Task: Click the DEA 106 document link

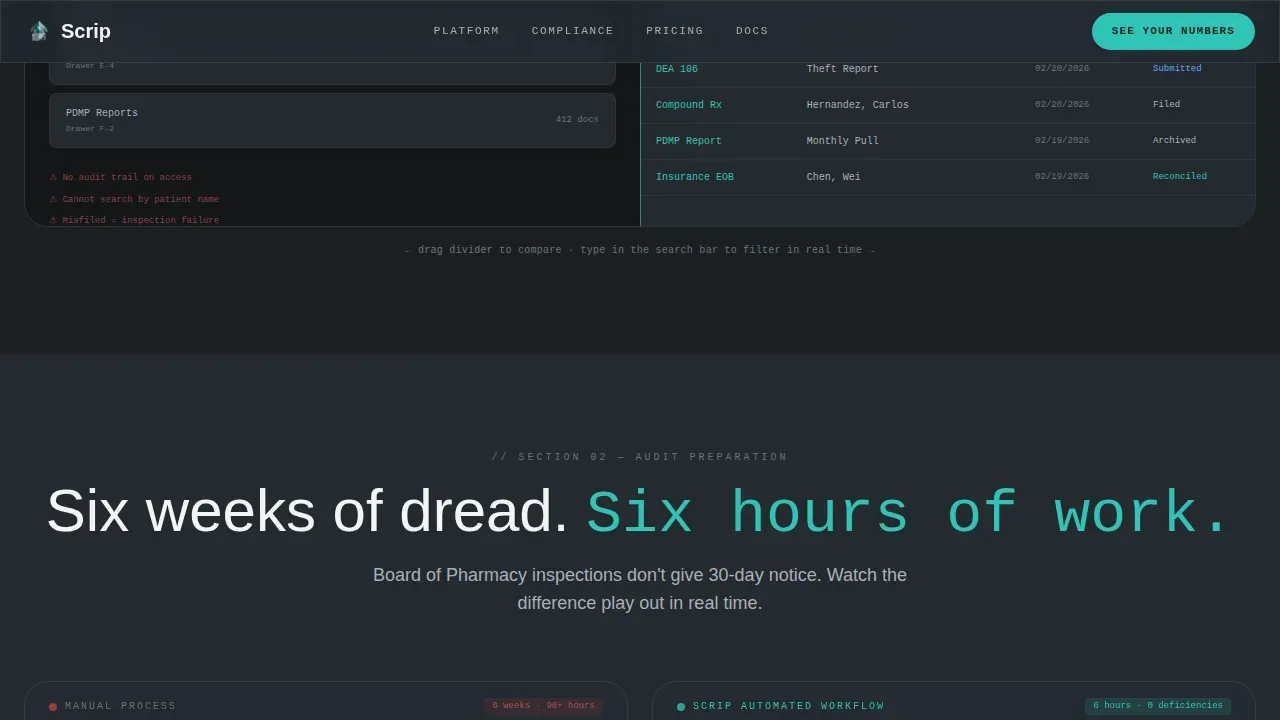Action: [x=677, y=69]
